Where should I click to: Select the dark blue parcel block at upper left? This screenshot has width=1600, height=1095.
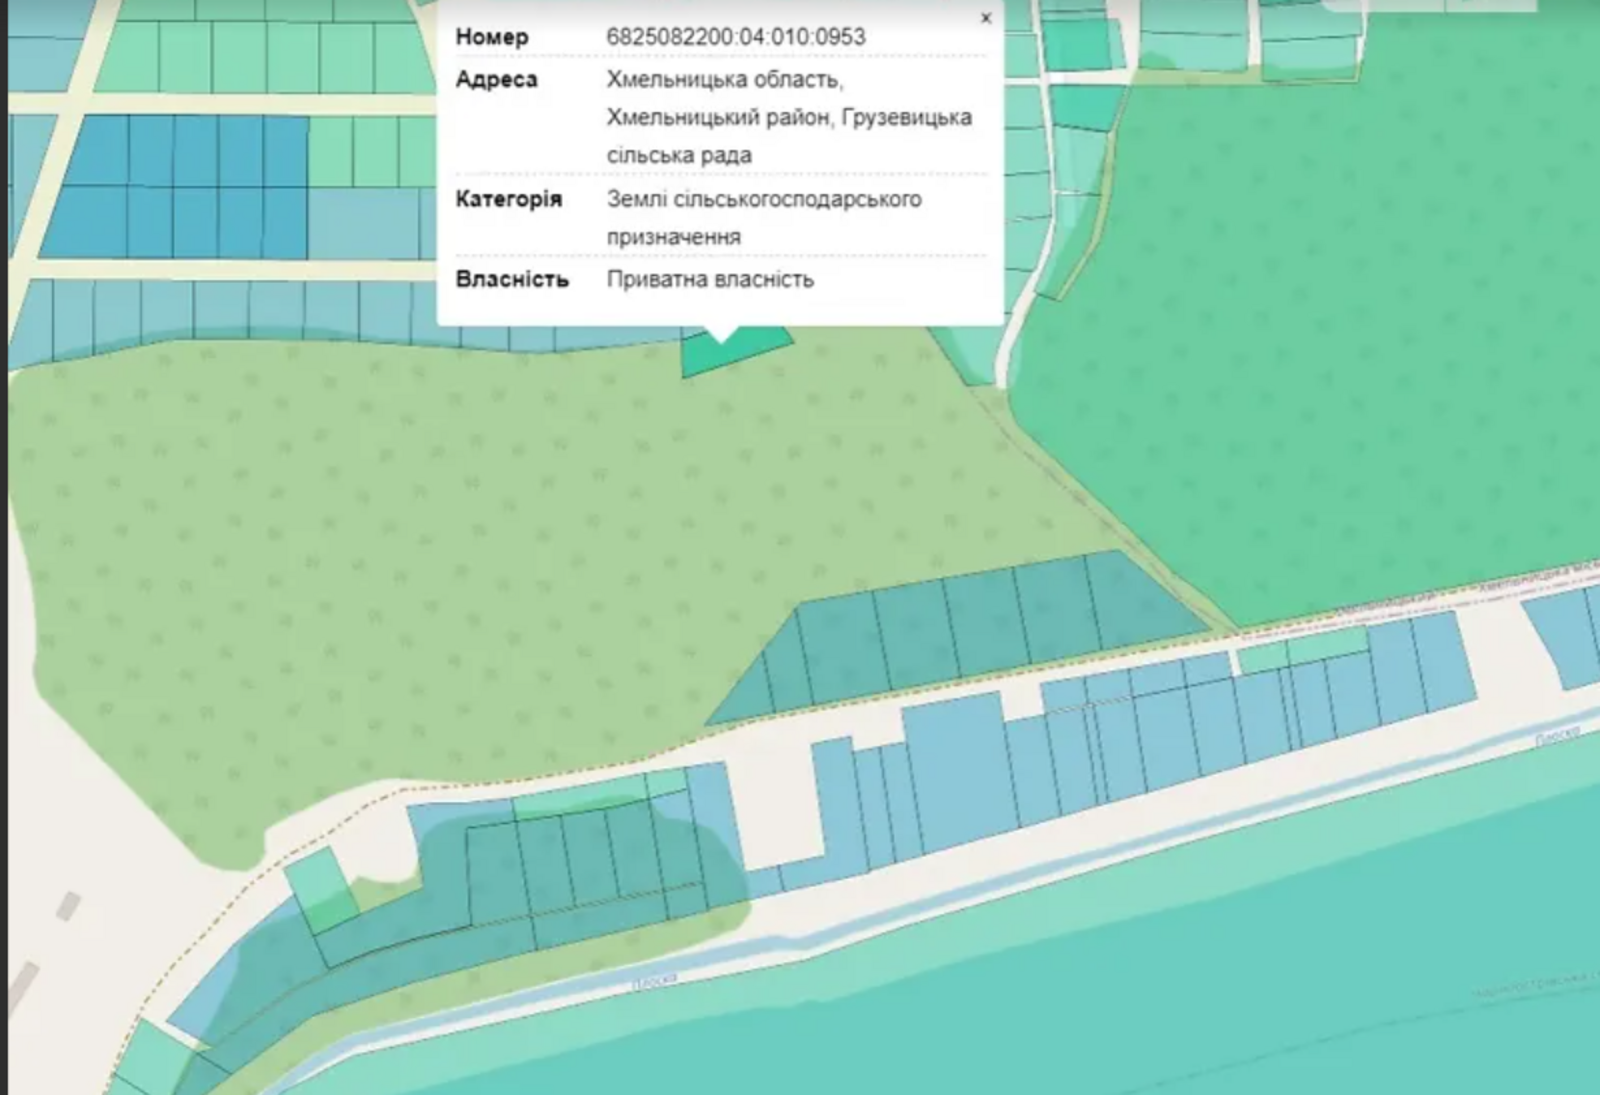[x=175, y=187]
